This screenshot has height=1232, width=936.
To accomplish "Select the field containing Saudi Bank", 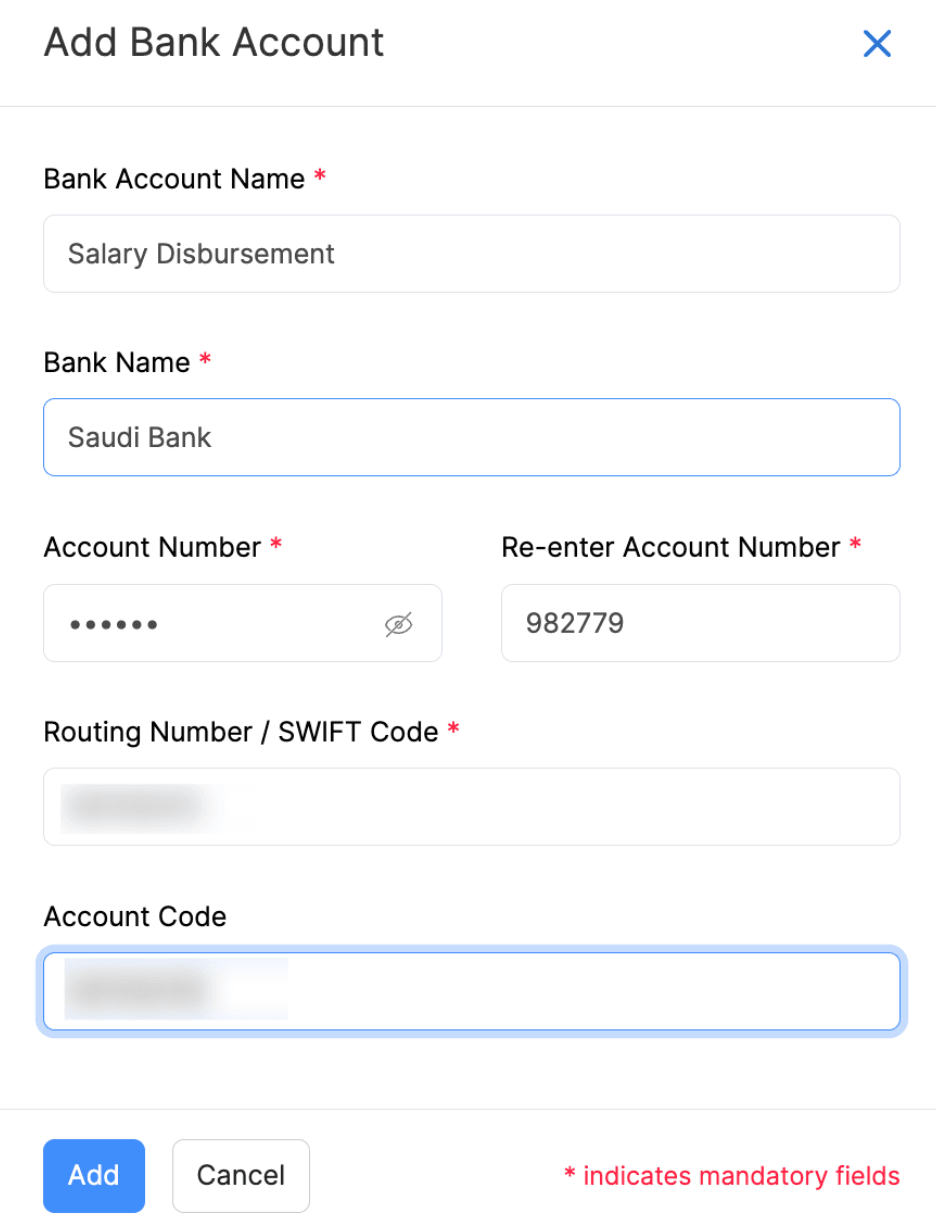I will point(470,437).
